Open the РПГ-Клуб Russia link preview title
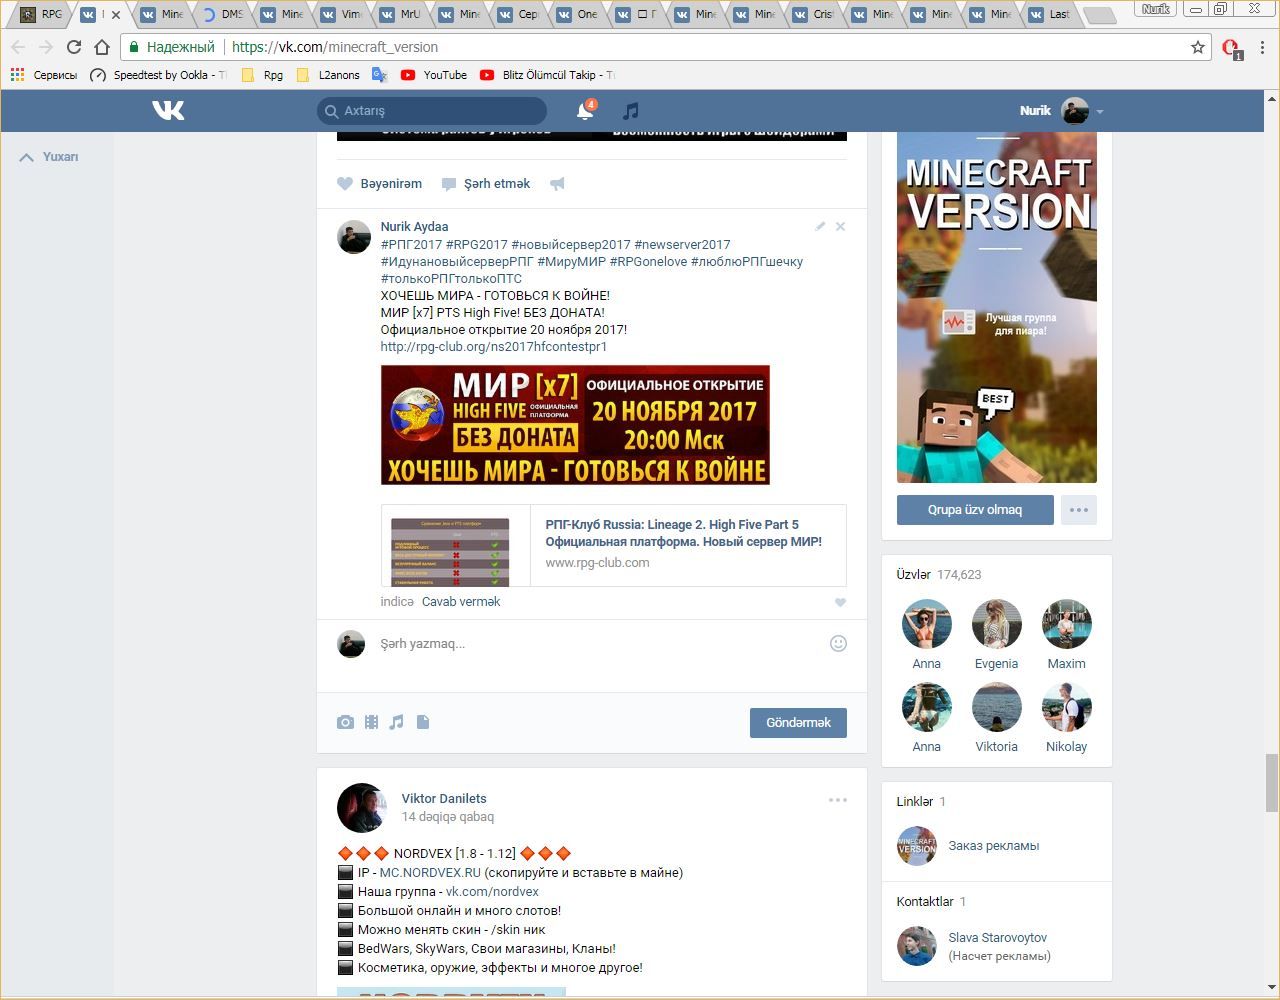 coord(684,533)
